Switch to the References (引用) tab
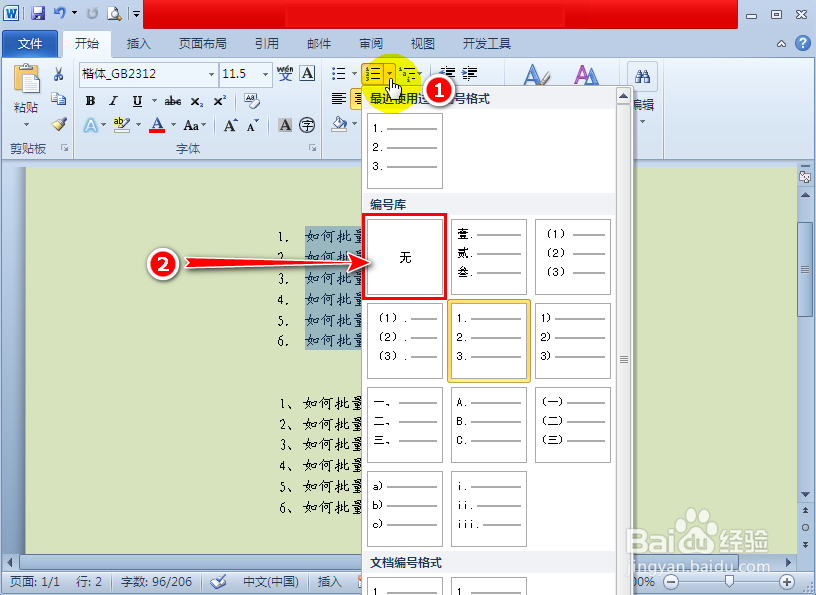Screen dimensions: 816x595 coord(266,44)
